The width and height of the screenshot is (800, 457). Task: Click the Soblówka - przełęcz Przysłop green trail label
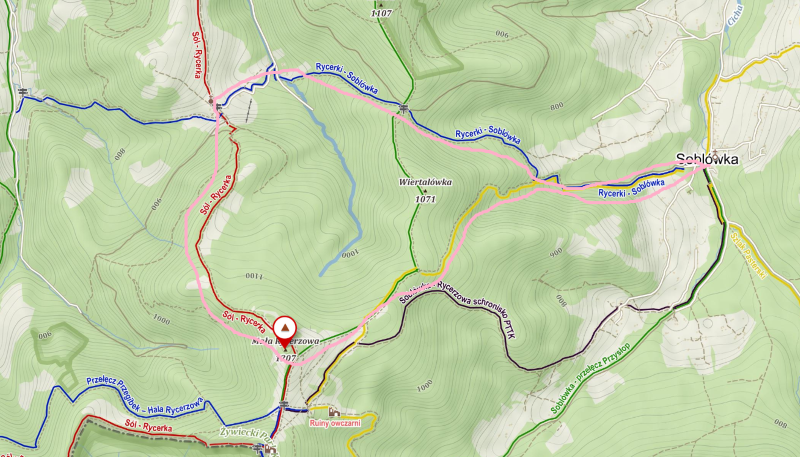tap(590, 378)
